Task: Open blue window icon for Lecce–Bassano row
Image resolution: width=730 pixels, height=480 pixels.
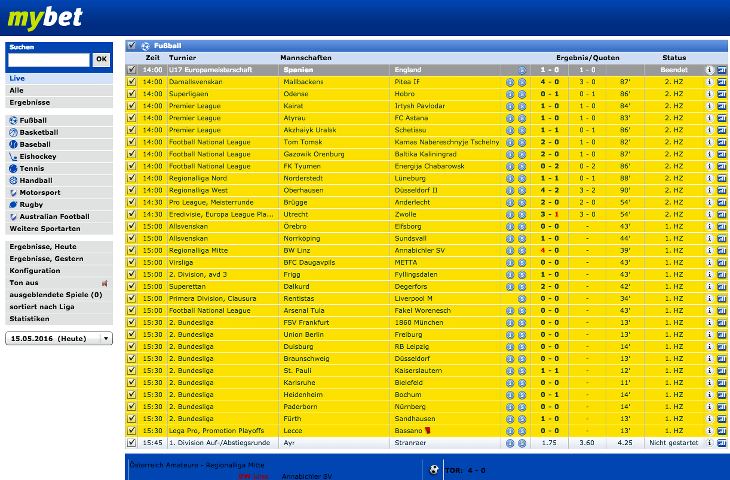Action: (x=722, y=431)
